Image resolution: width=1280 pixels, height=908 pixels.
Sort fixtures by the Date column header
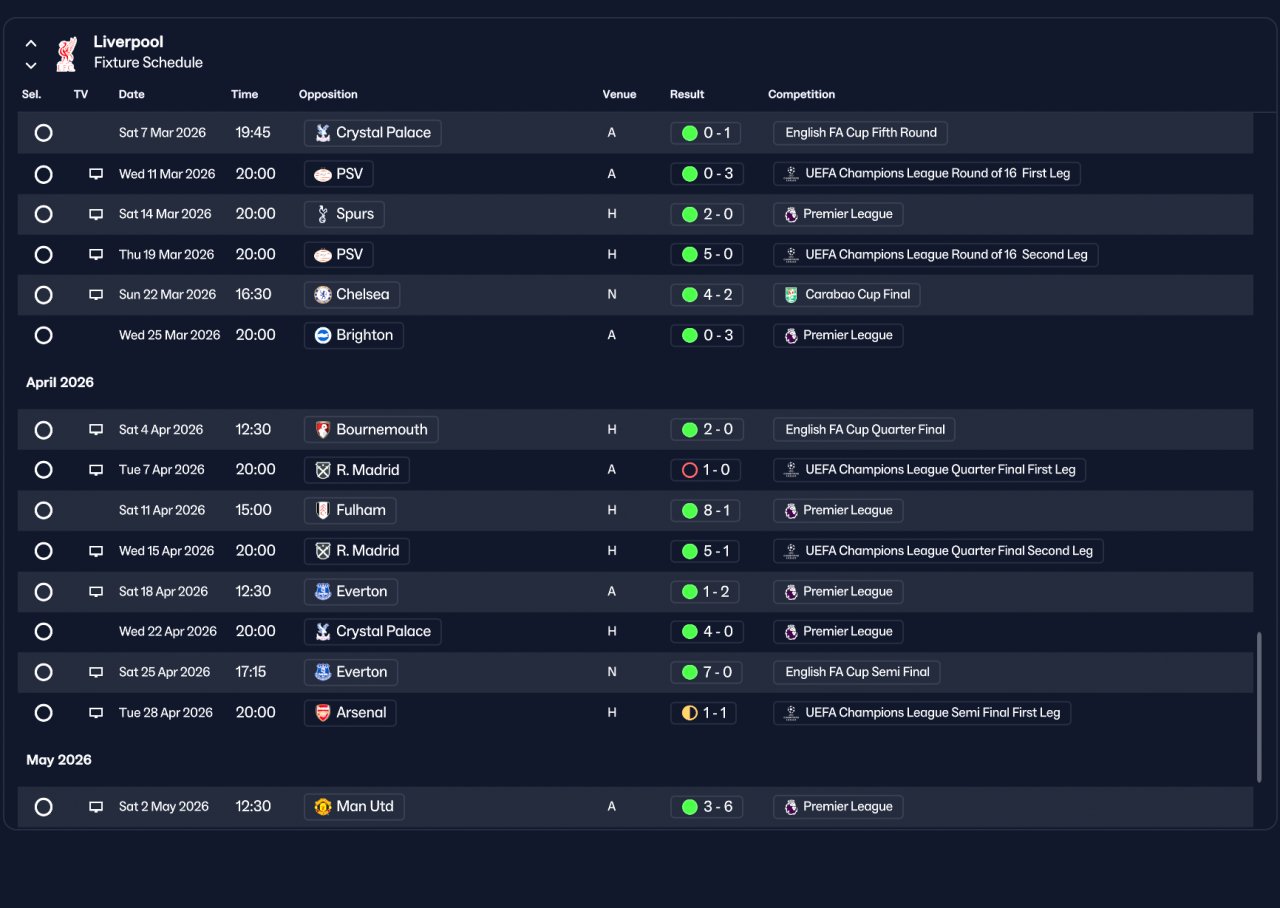coord(132,95)
